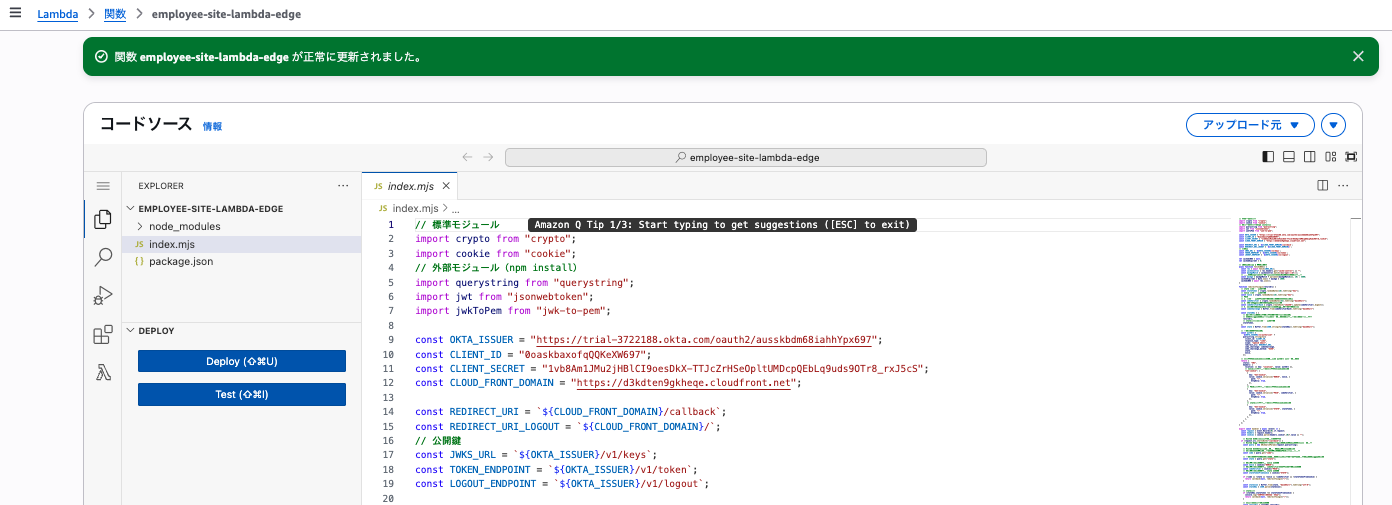
Task: Click the JWKS_URL declaration line
Action: coord(535,455)
